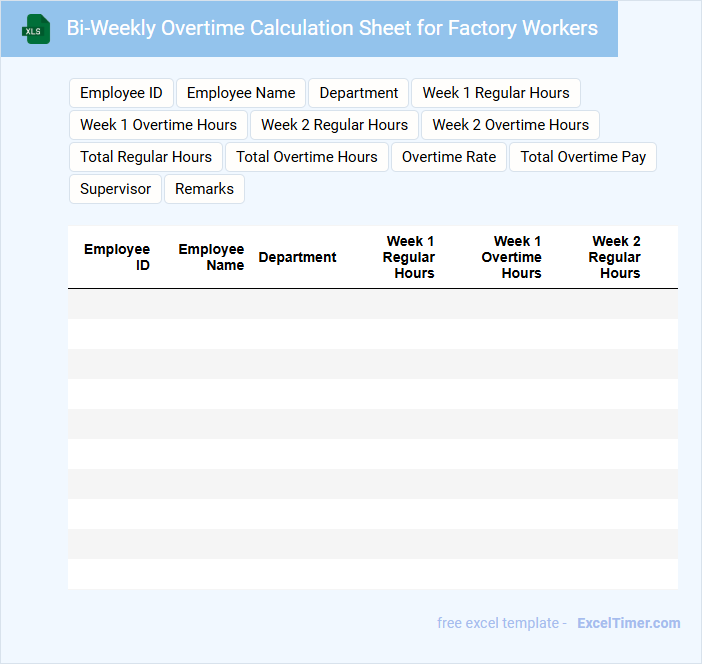Open the ExcelTimer.com link

tap(629, 623)
